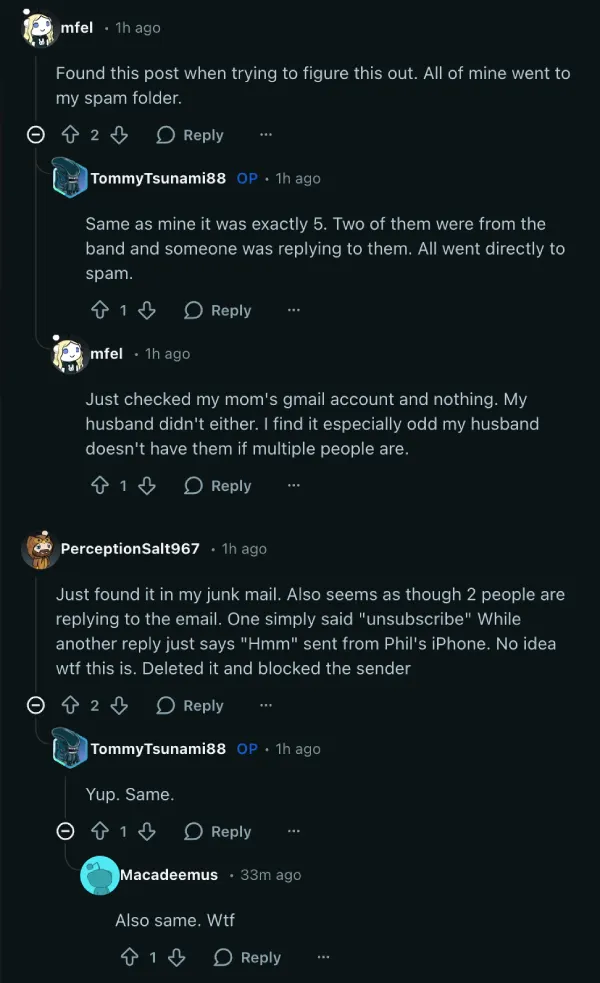Downvote mfel's spam folder comment
The height and width of the screenshot is (983, 600).
119,135
